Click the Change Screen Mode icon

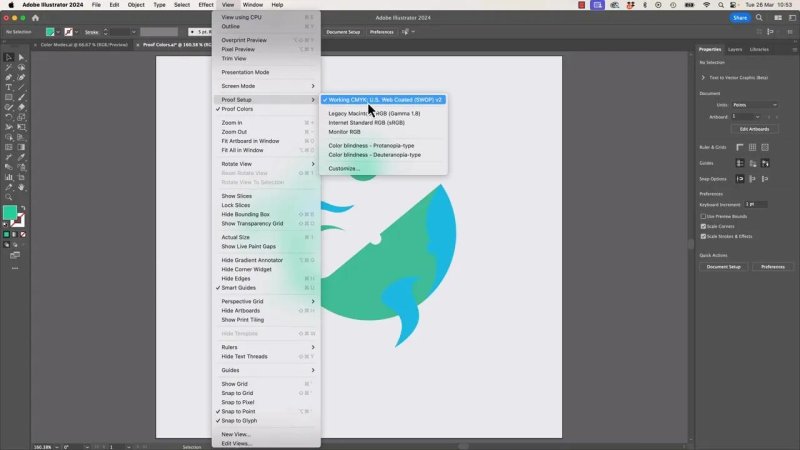[15, 255]
